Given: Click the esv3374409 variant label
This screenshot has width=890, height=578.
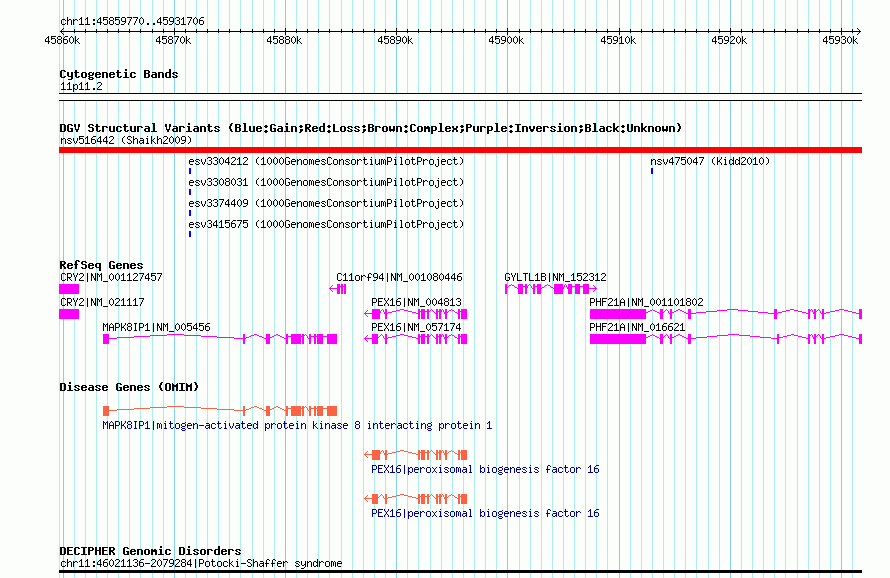Looking at the screenshot, I should 326,203.
